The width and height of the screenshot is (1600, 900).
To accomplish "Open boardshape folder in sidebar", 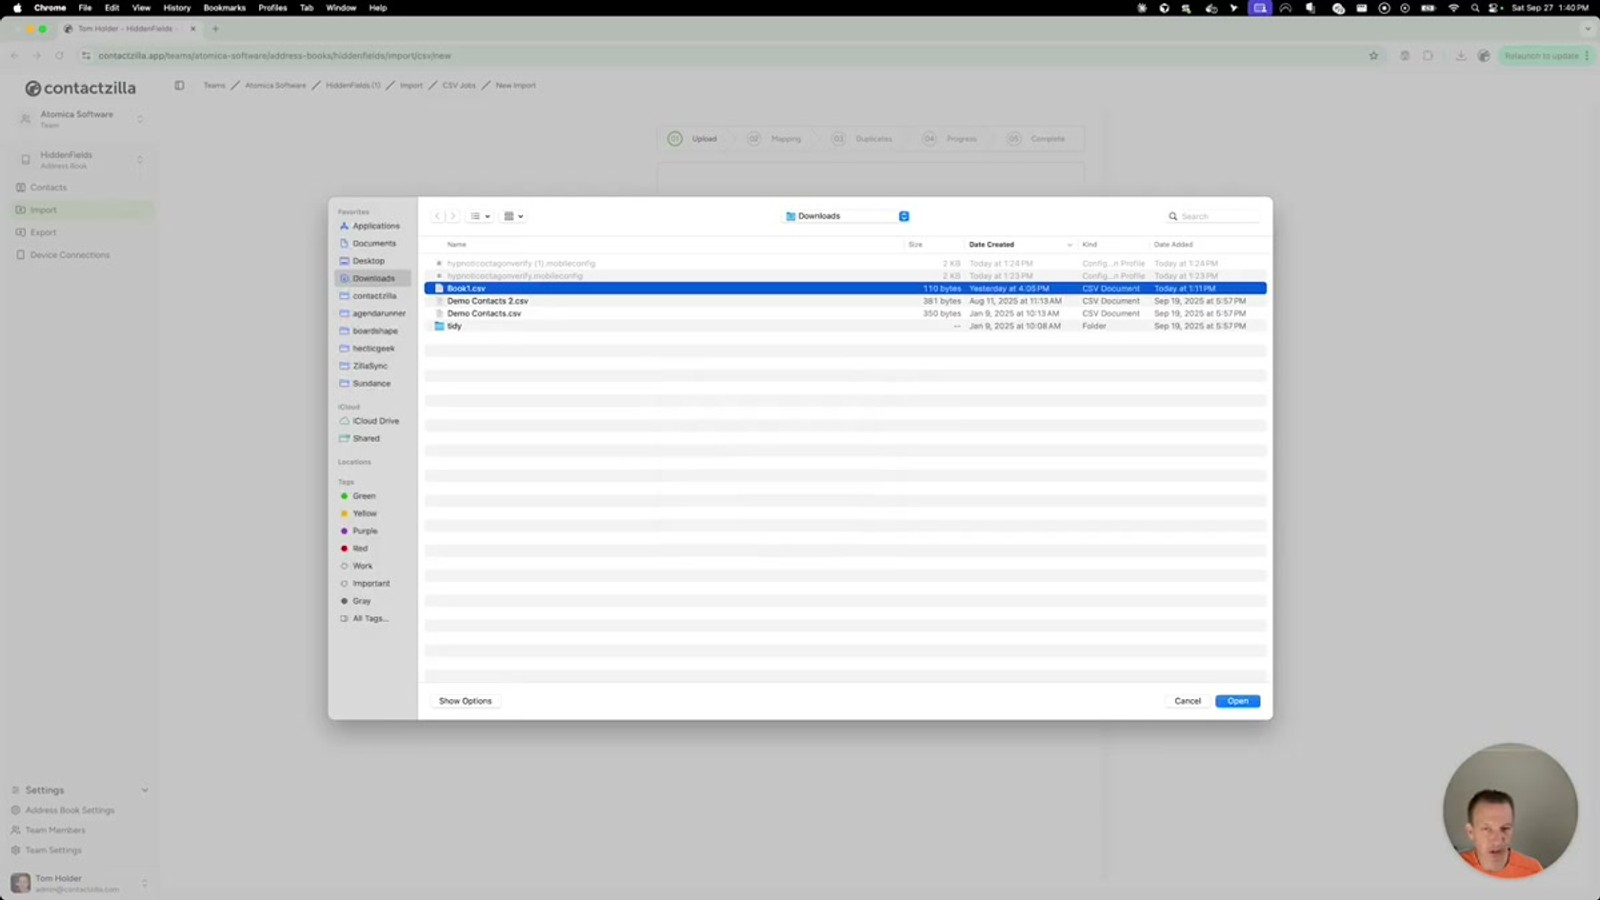I will point(375,331).
